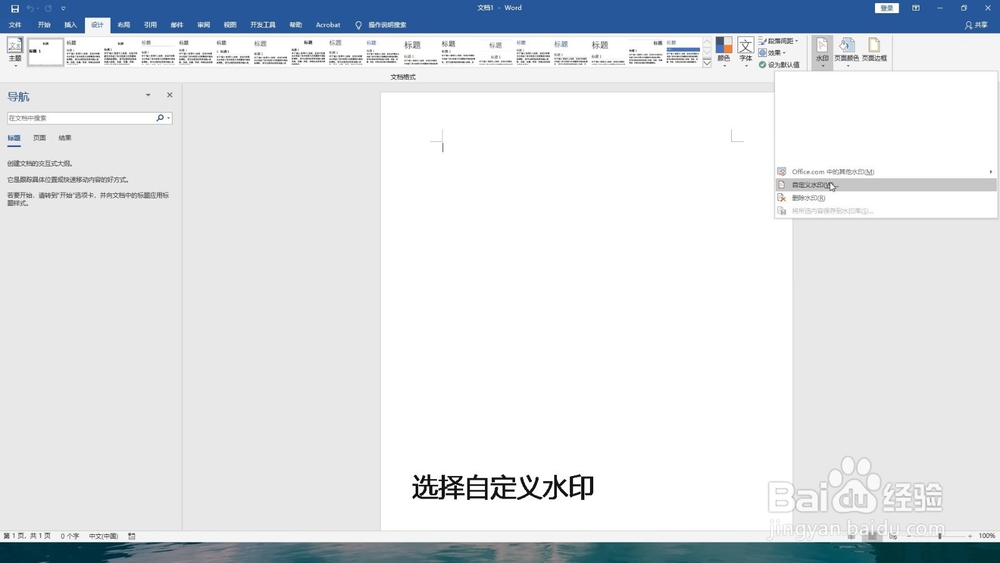The width and height of the screenshot is (1000, 563).
Task: Open Office.com 中的其他水印 submenu
Action: [886, 172]
